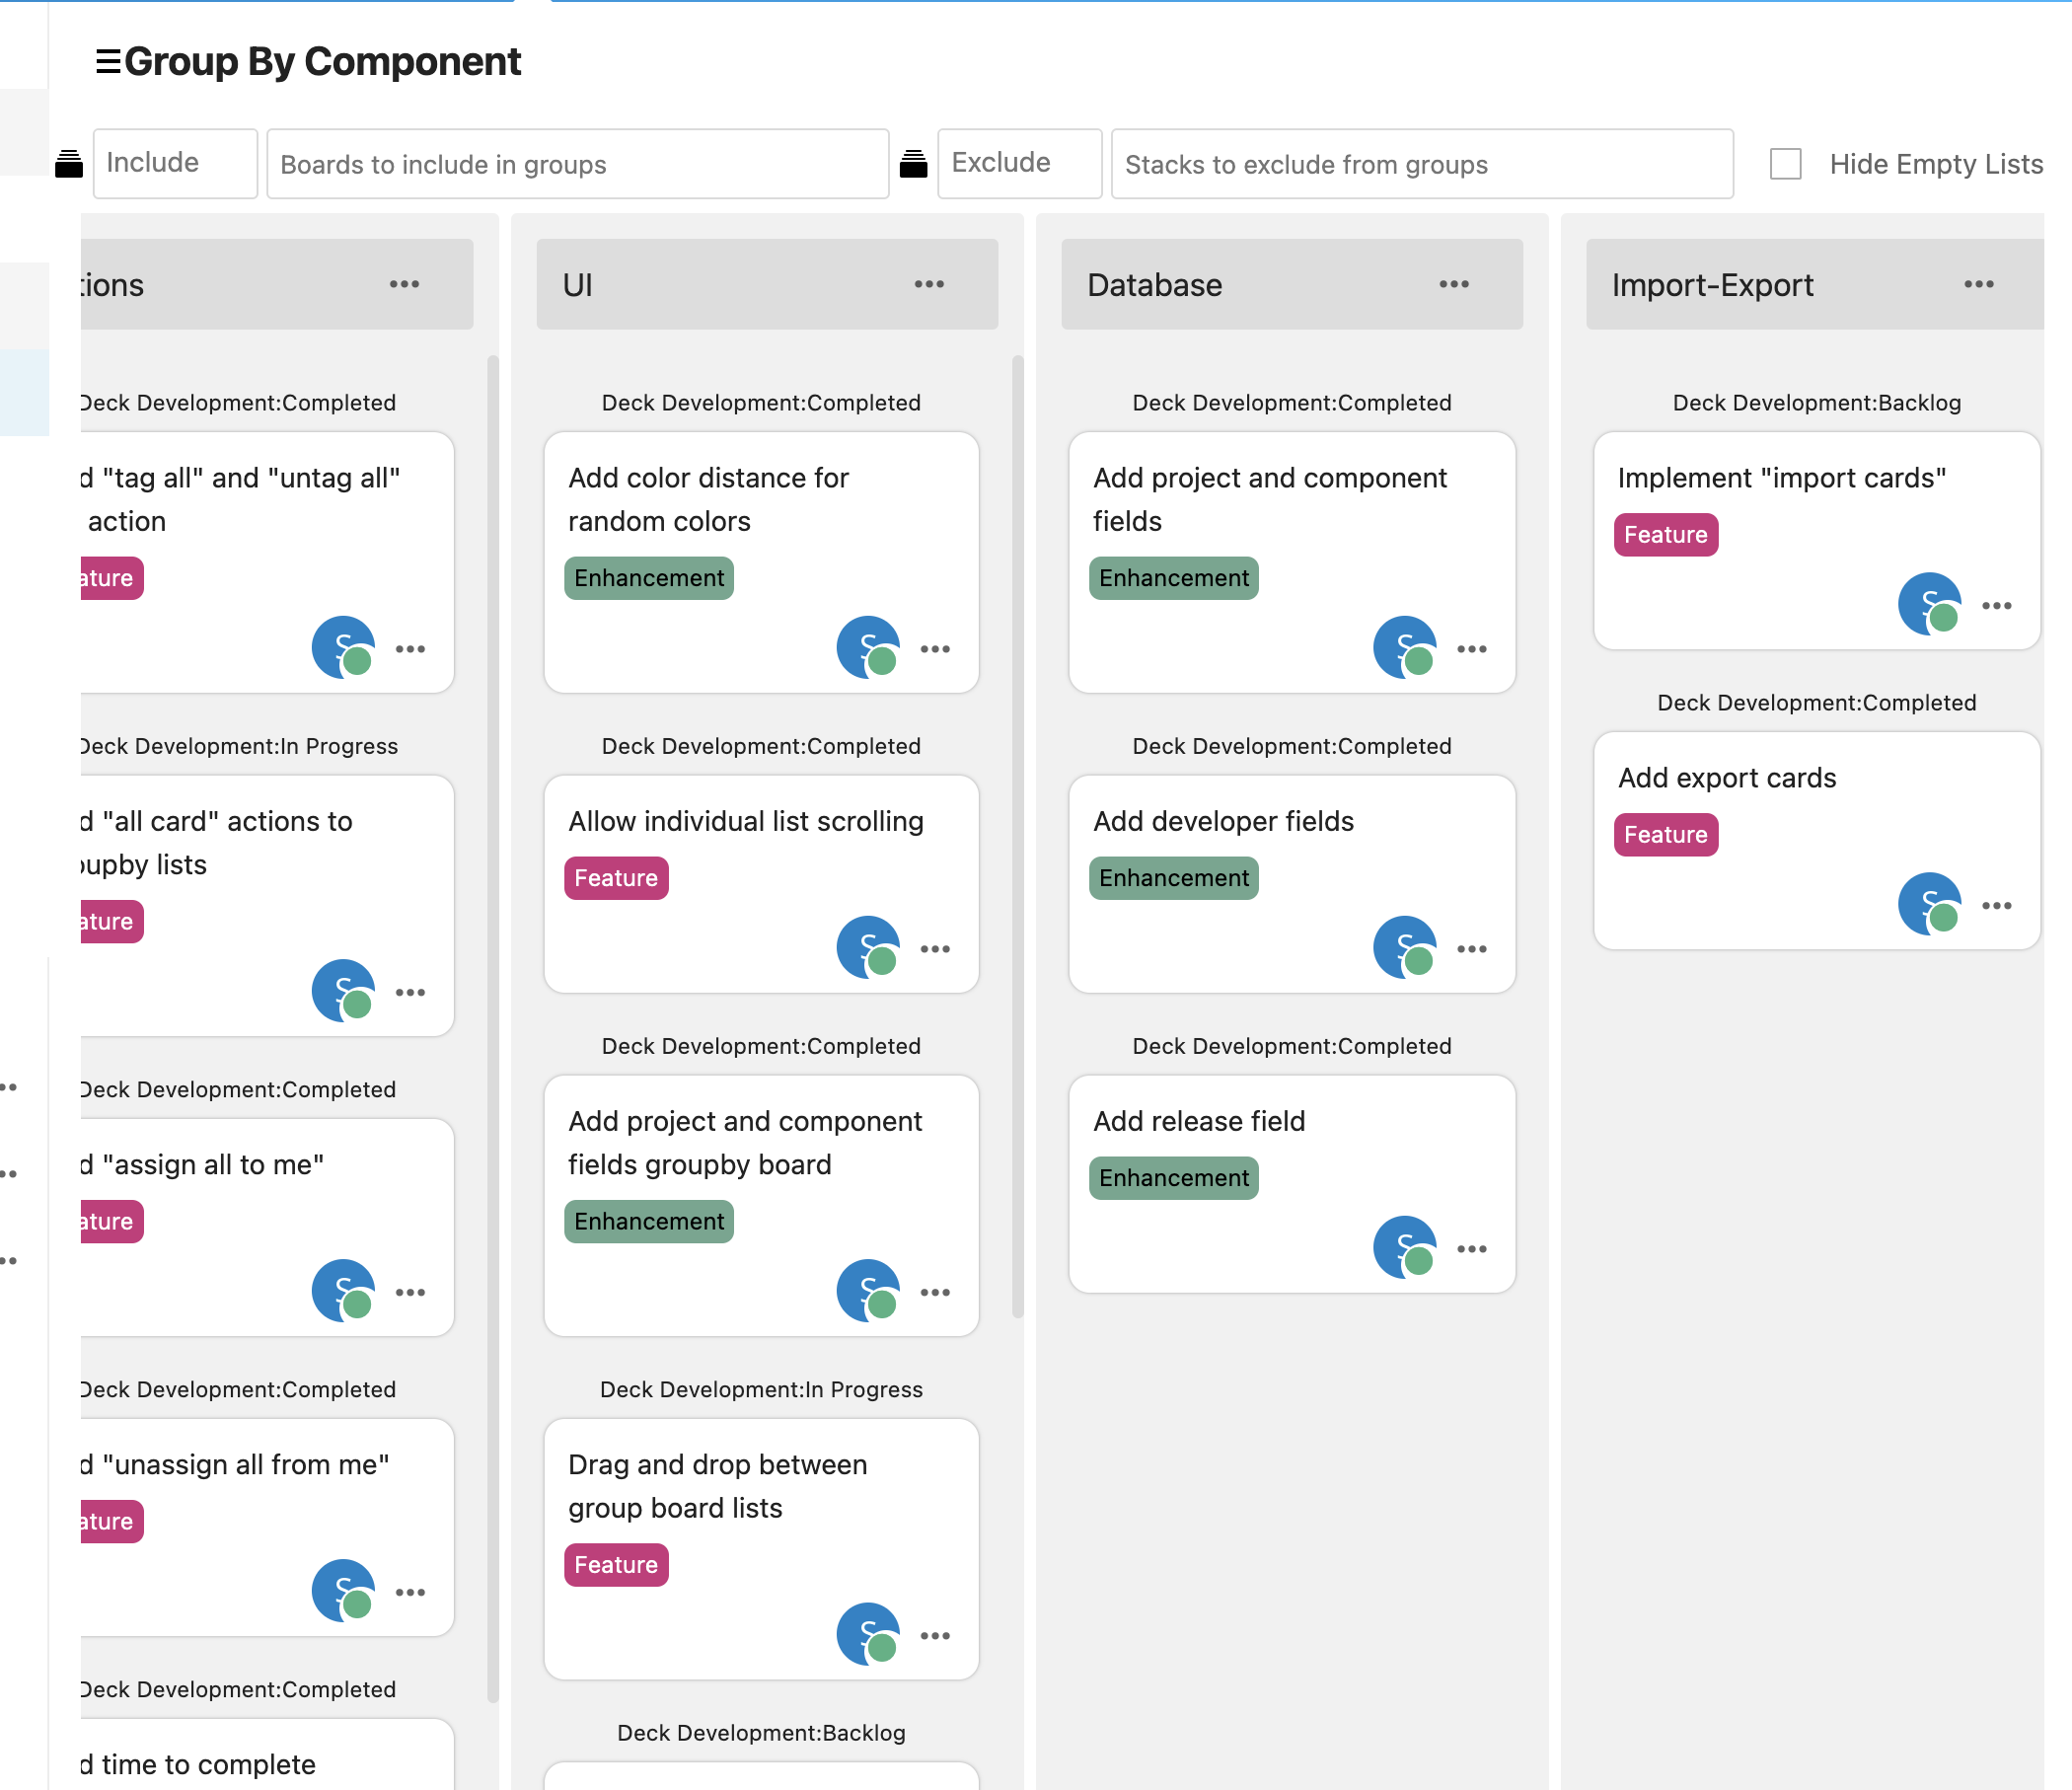Screen dimensions: 2072x1790
Task: Open actions for 'Add color distance' card
Action: [x=935, y=649]
